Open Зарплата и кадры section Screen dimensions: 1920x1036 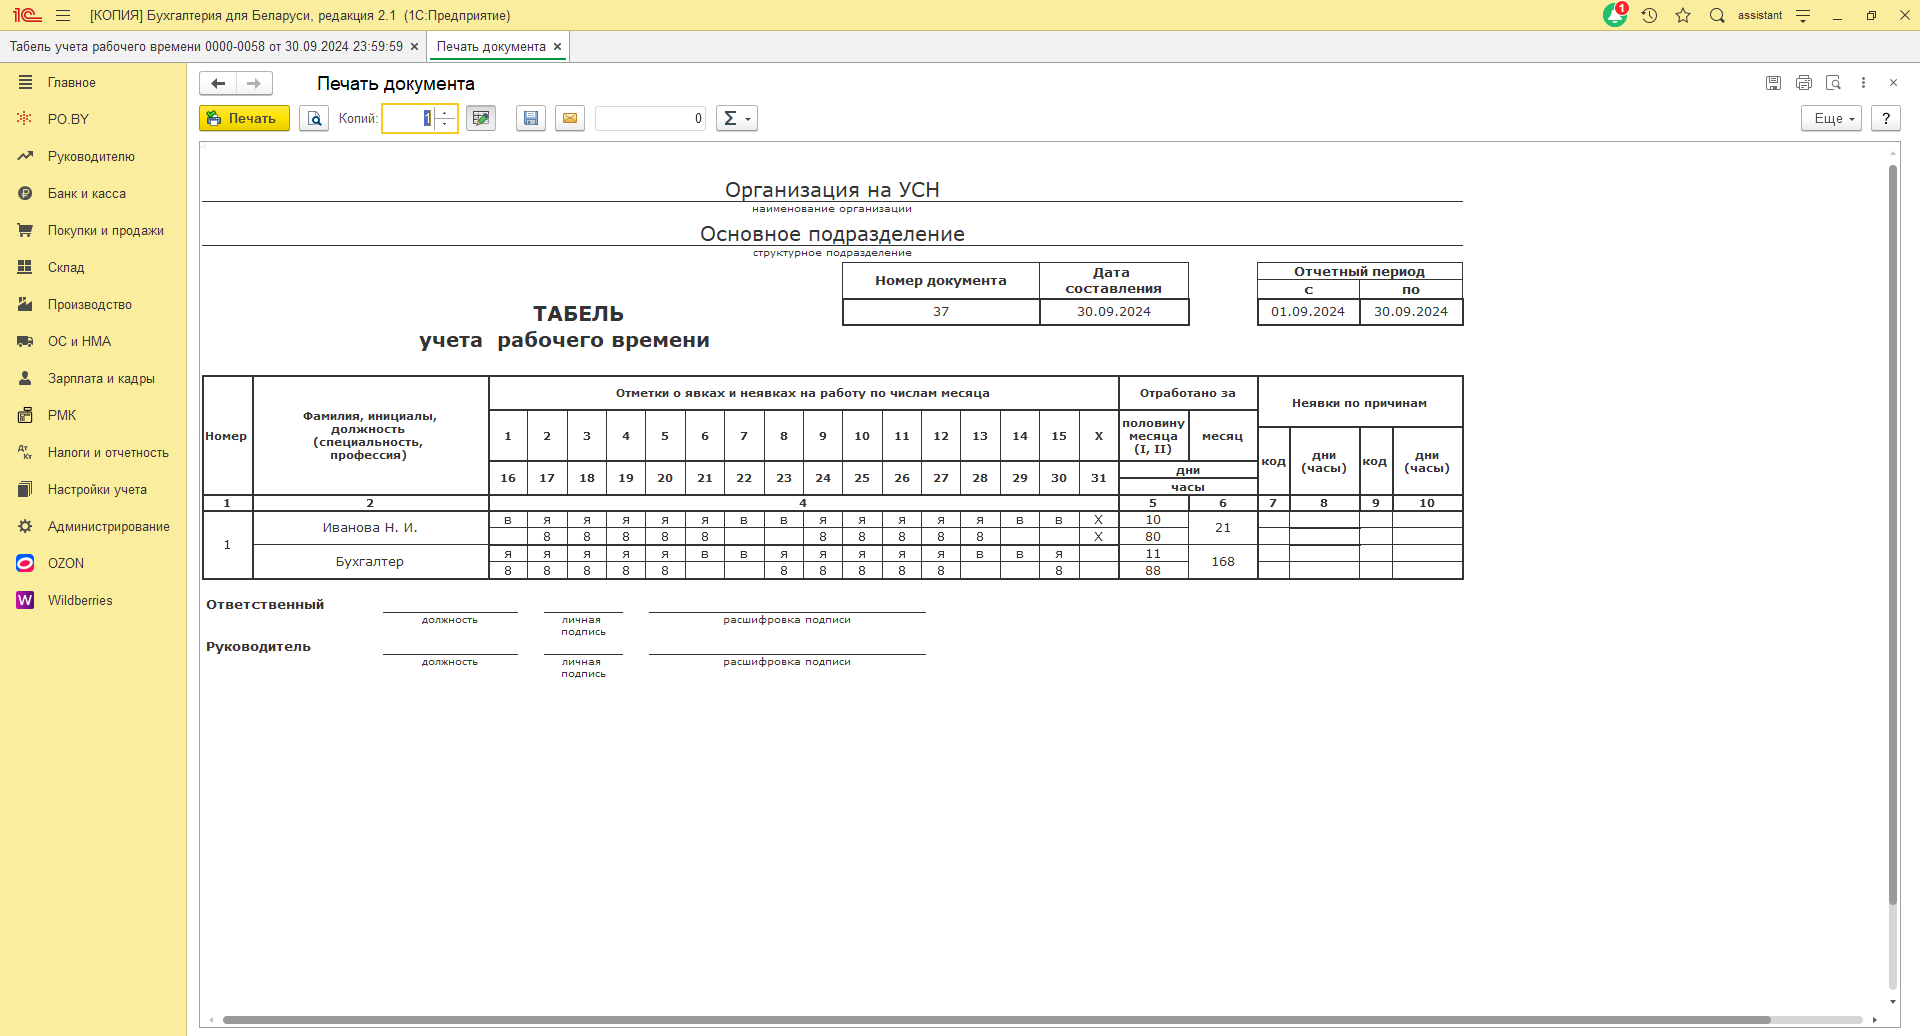101,379
